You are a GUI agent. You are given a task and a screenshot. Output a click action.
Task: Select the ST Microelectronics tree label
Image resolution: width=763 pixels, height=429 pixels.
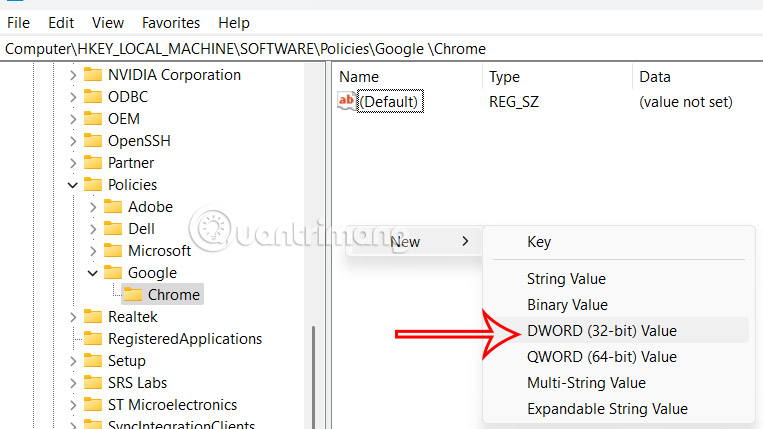click(172, 405)
